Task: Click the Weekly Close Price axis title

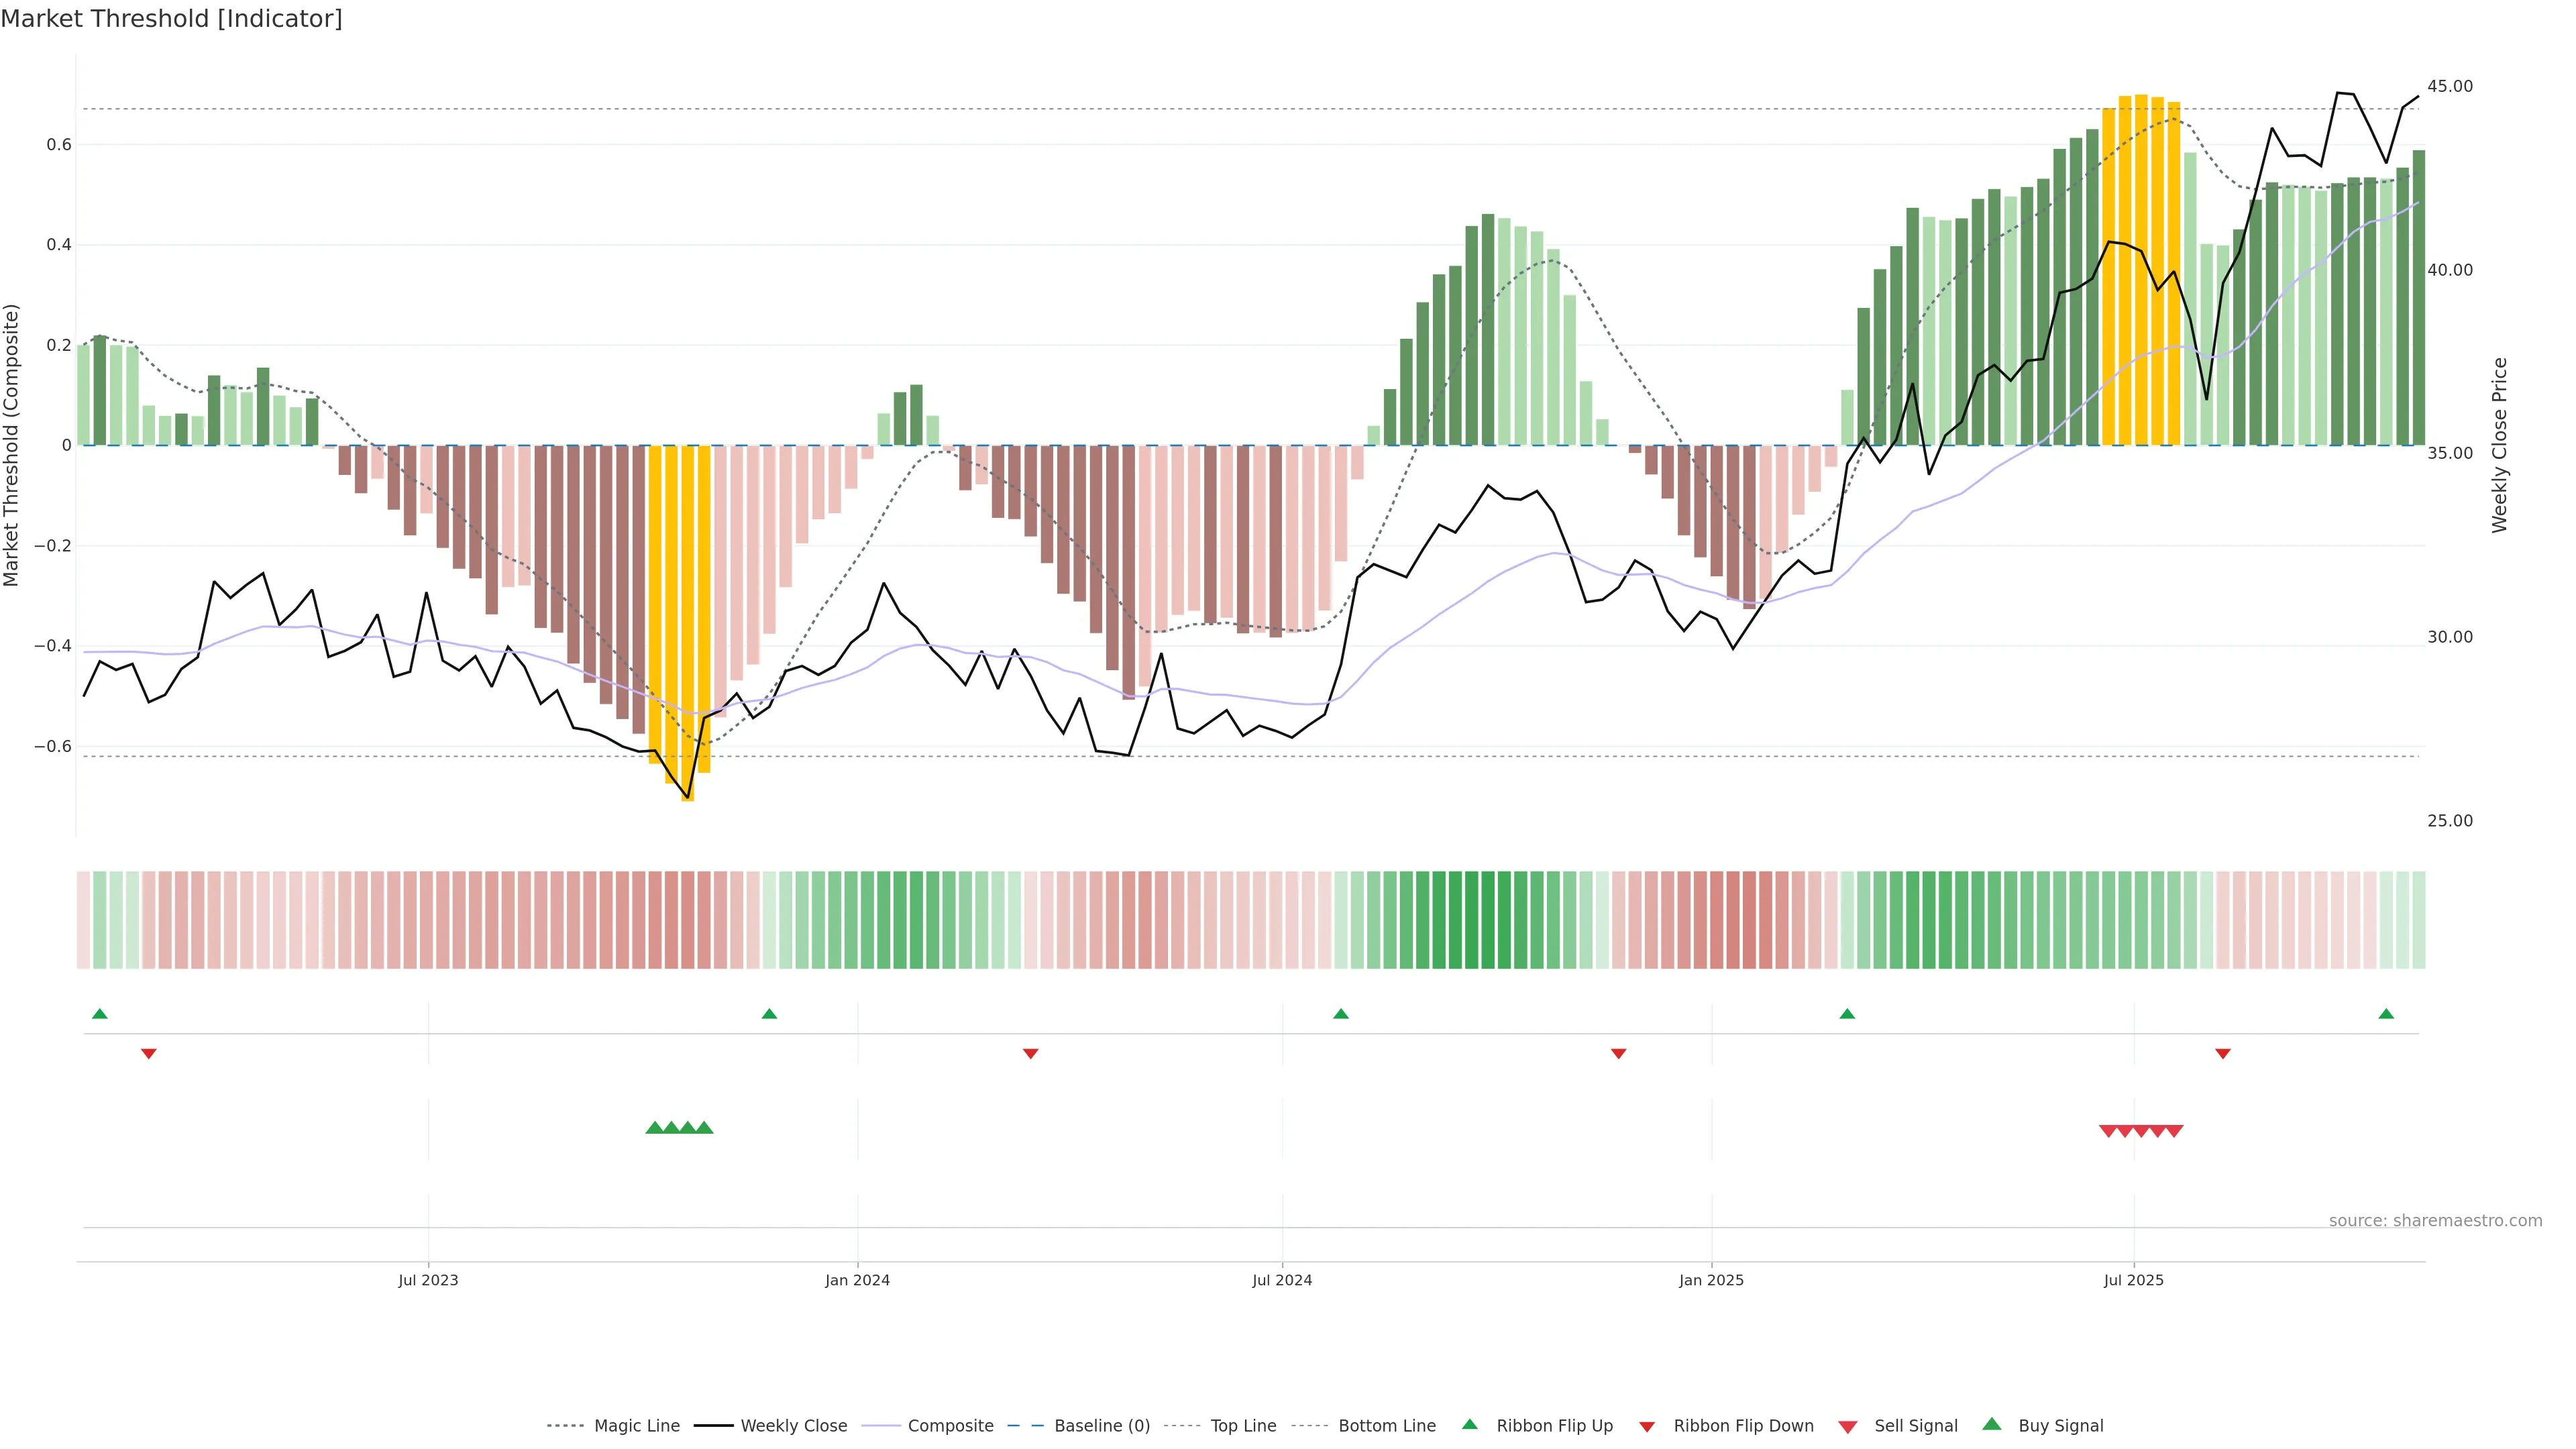Action: (x=2499, y=445)
